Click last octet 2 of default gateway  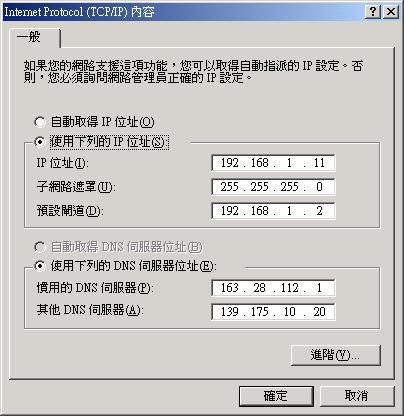pyautogui.click(x=319, y=211)
